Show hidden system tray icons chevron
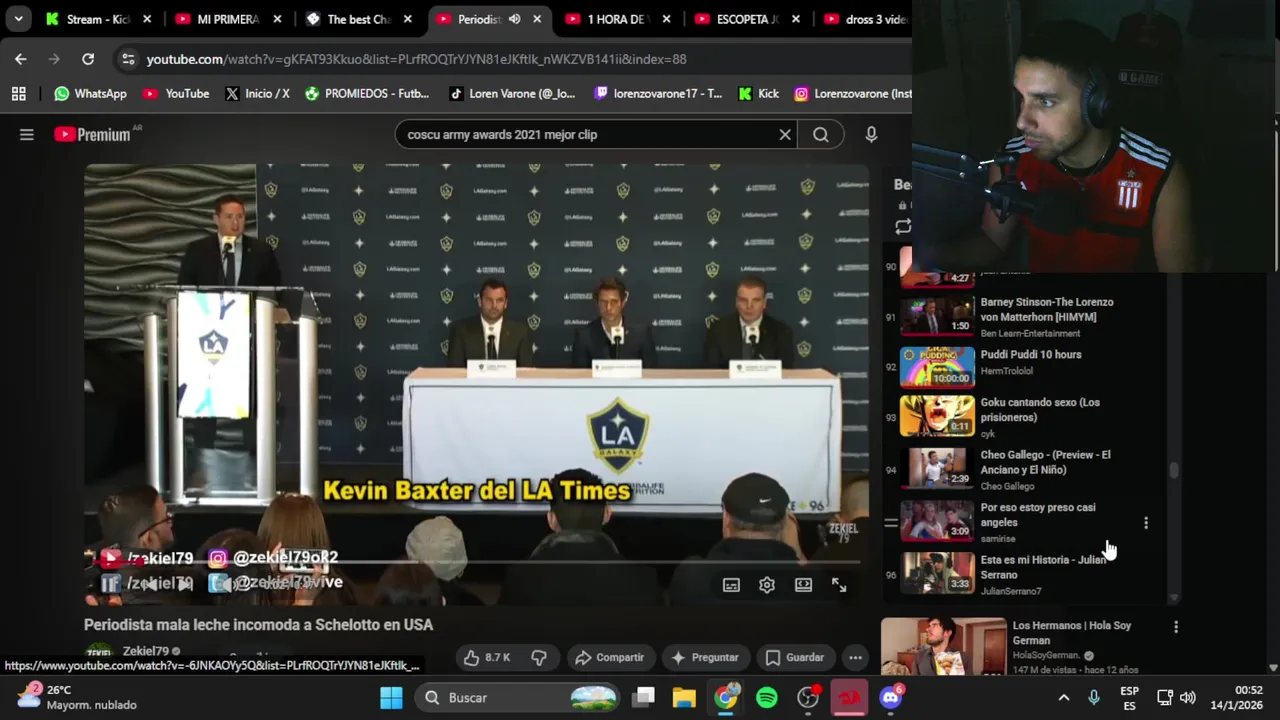This screenshot has height=720, width=1280. tap(1064, 698)
